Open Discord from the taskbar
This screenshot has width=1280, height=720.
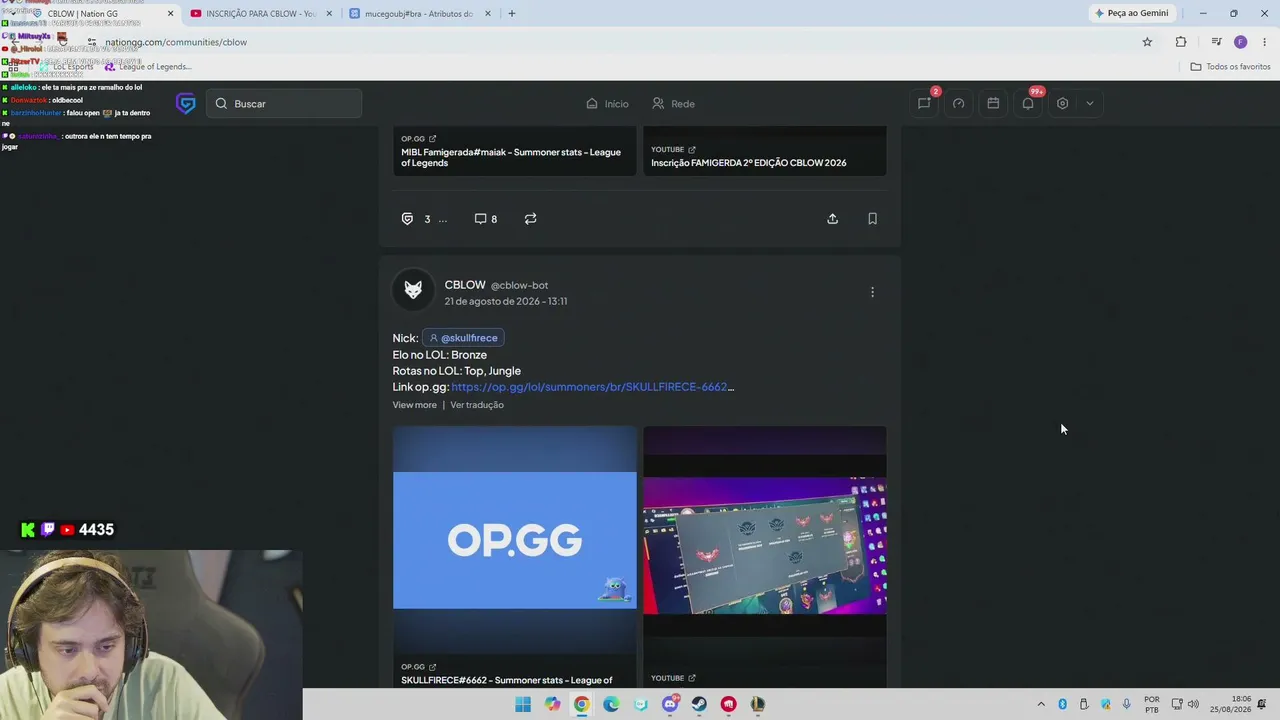pyautogui.click(x=670, y=704)
